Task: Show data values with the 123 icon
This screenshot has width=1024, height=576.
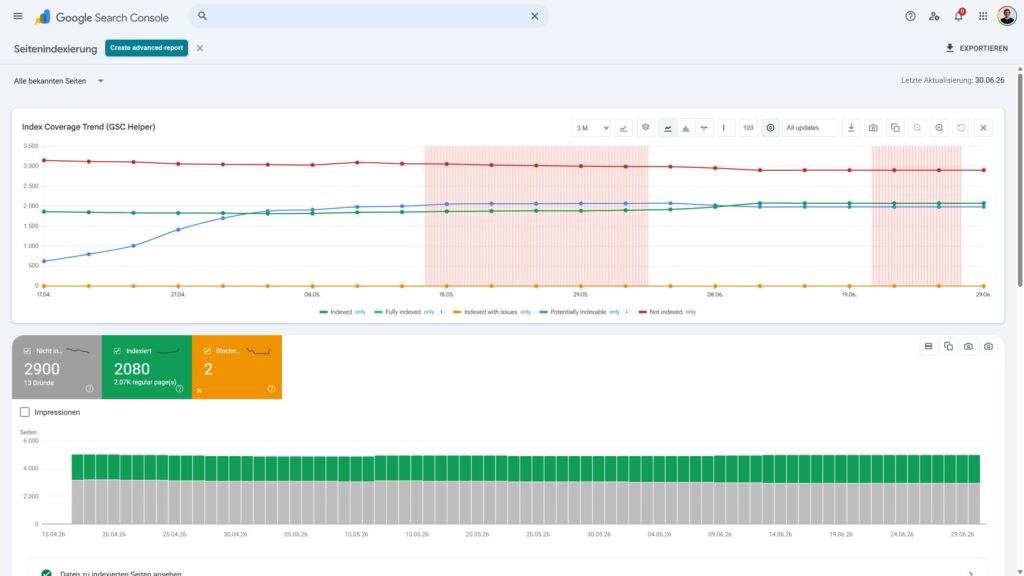Action: (x=748, y=128)
